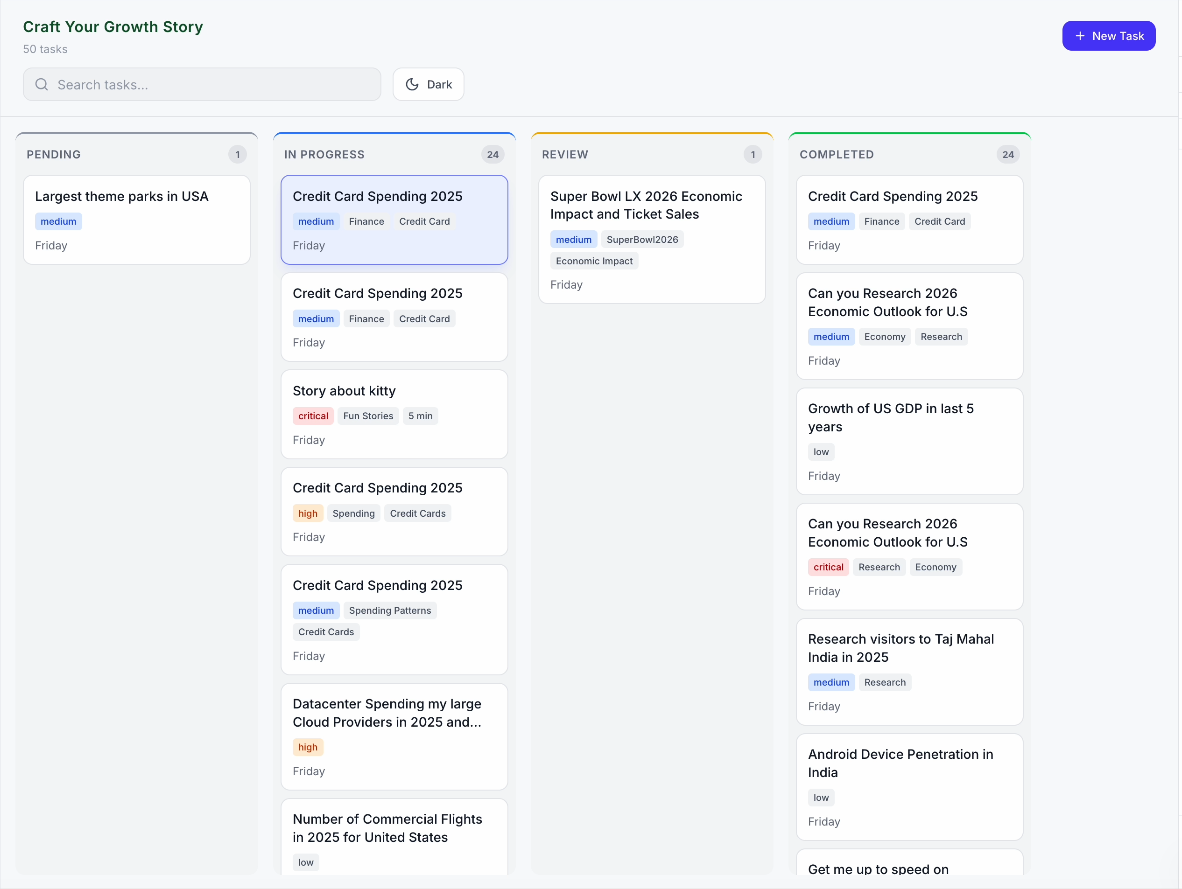Image resolution: width=1182 pixels, height=889 pixels.
Task: Click the critical priority badge on Story about kitty
Action: pyautogui.click(x=312, y=415)
